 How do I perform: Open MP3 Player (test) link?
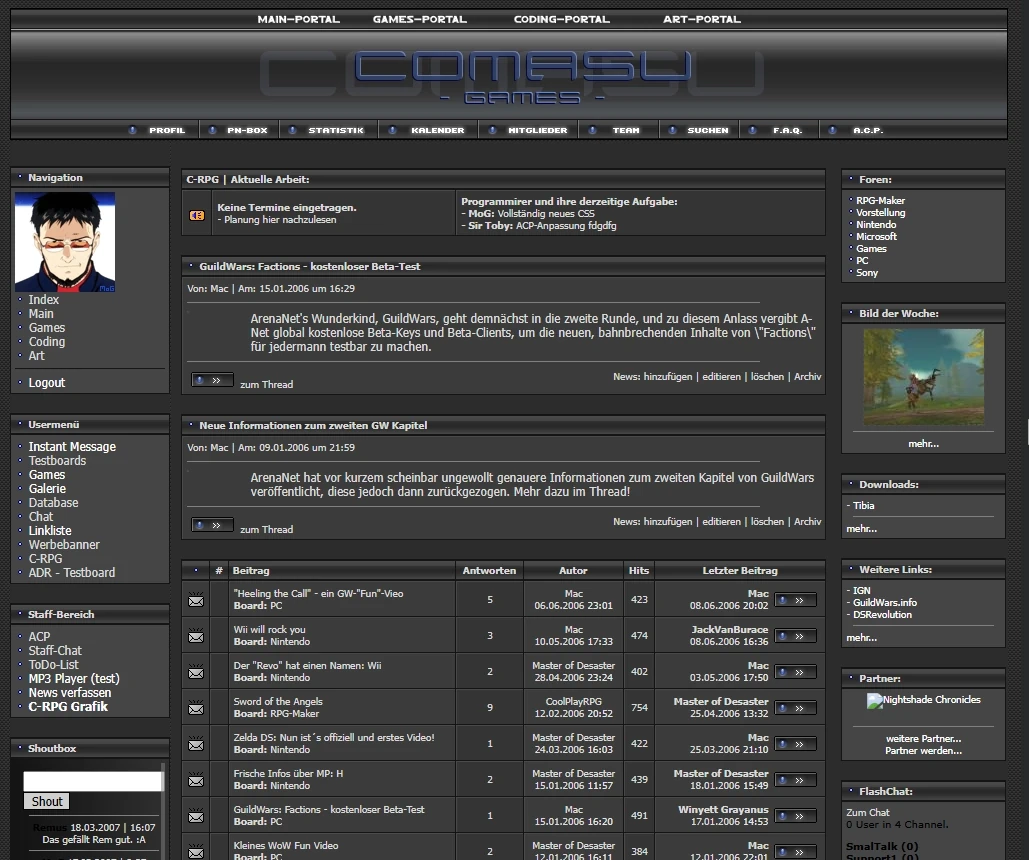tap(74, 679)
